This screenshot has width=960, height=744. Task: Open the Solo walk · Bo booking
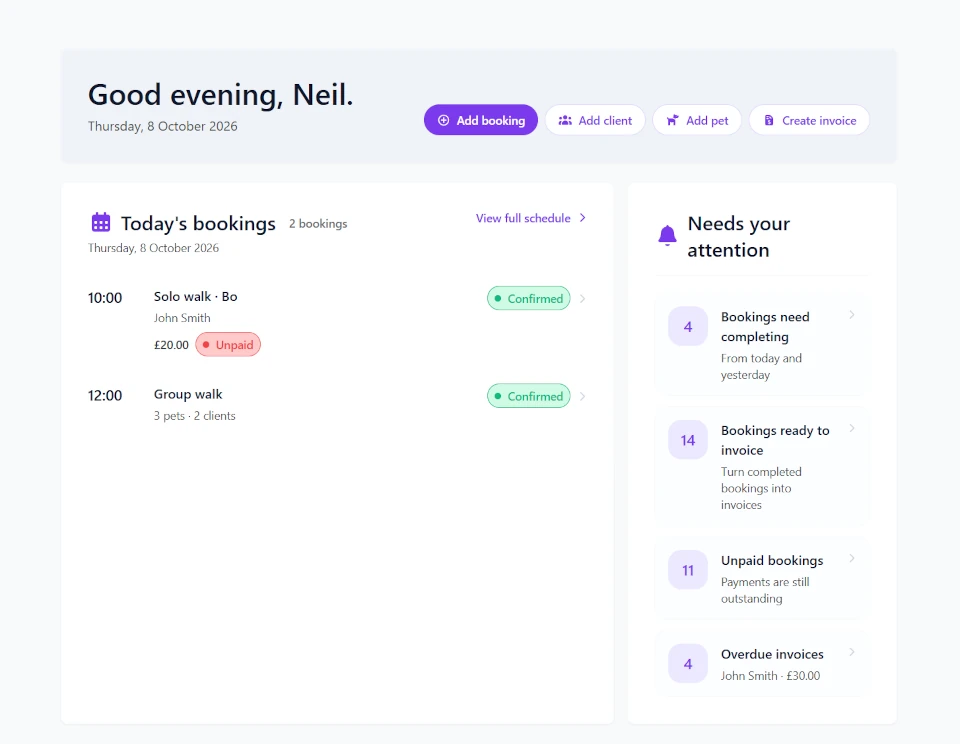point(195,296)
